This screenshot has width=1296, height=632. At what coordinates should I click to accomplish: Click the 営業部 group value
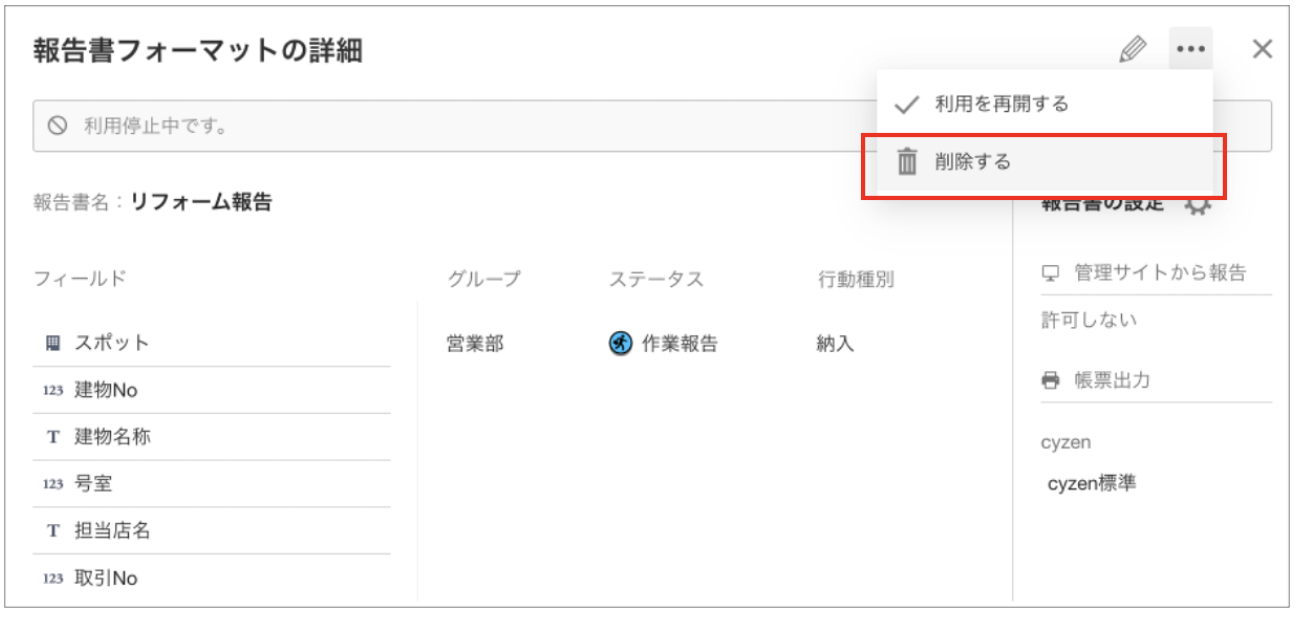tap(475, 344)
